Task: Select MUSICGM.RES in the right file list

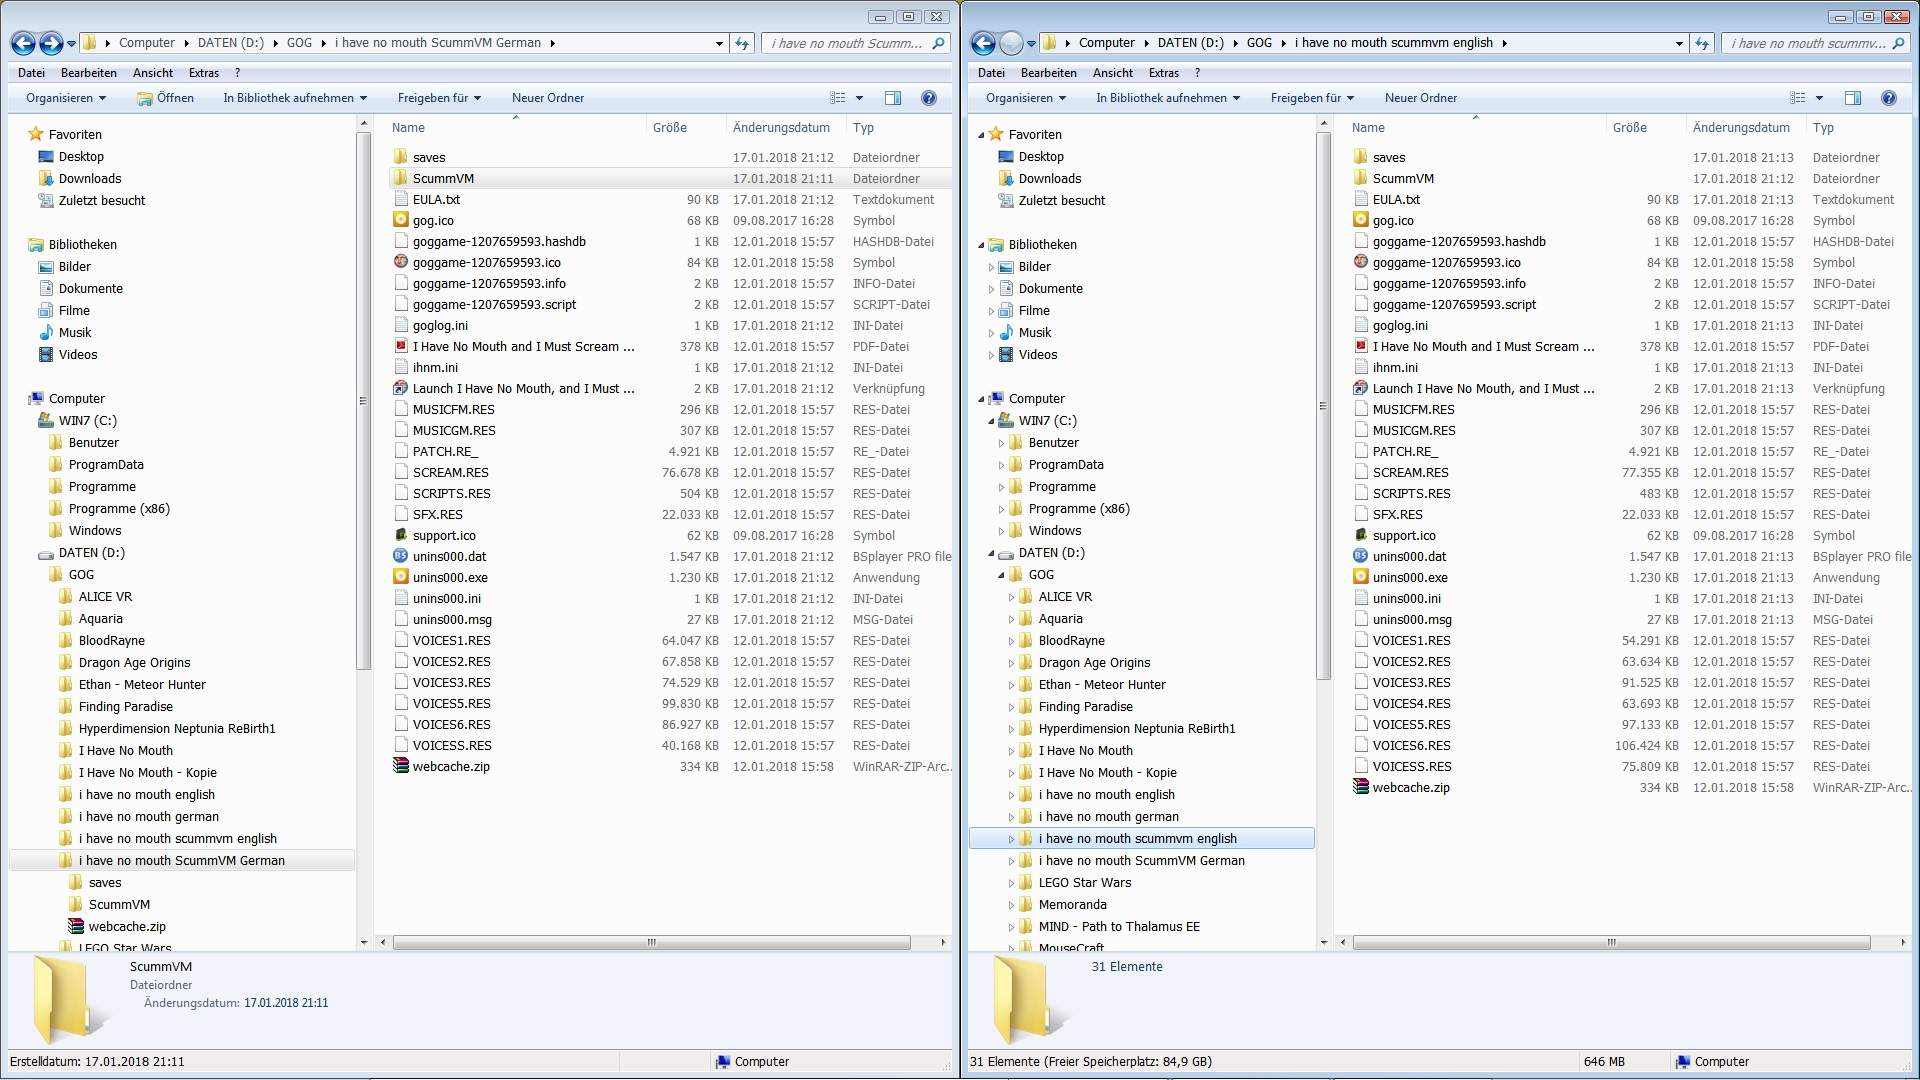Action: pyautogui.click(x=1414, y=430)
